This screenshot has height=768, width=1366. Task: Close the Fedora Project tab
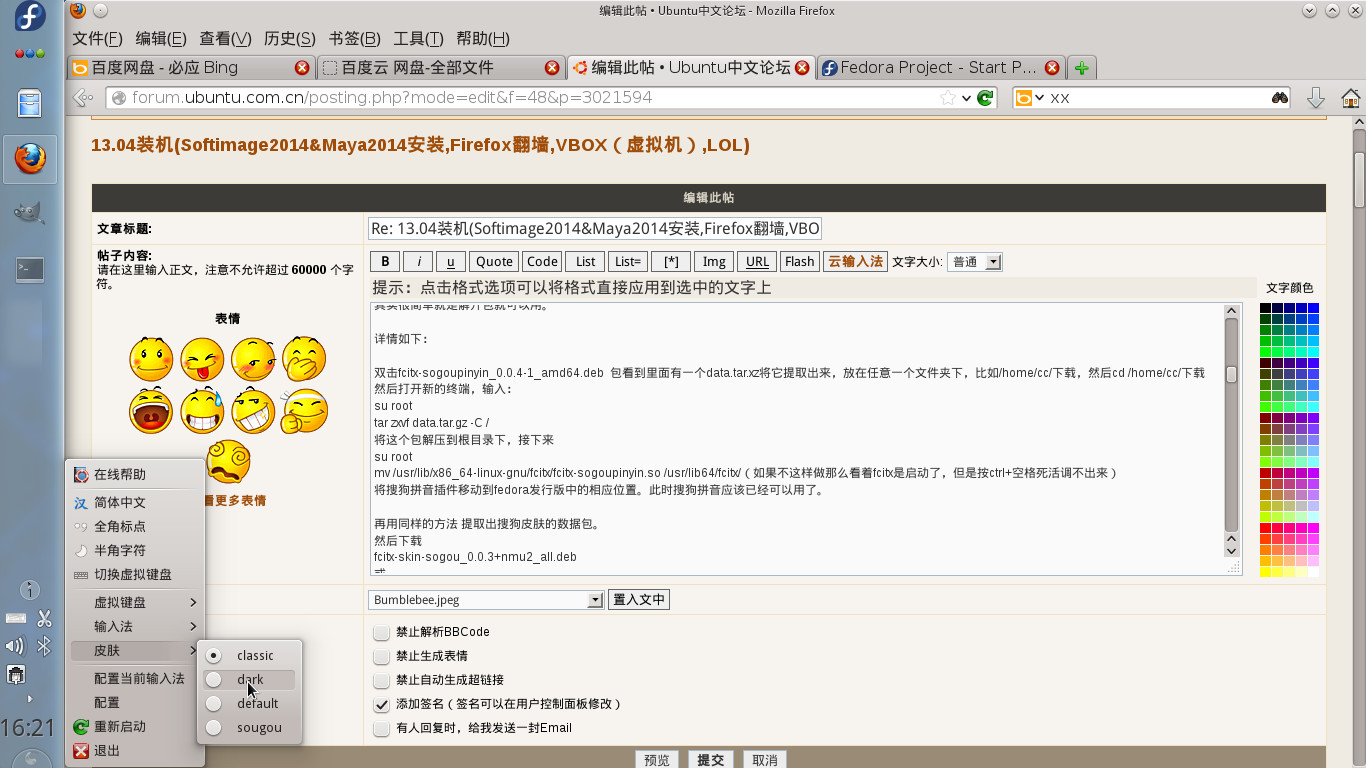coord(1052,68)
